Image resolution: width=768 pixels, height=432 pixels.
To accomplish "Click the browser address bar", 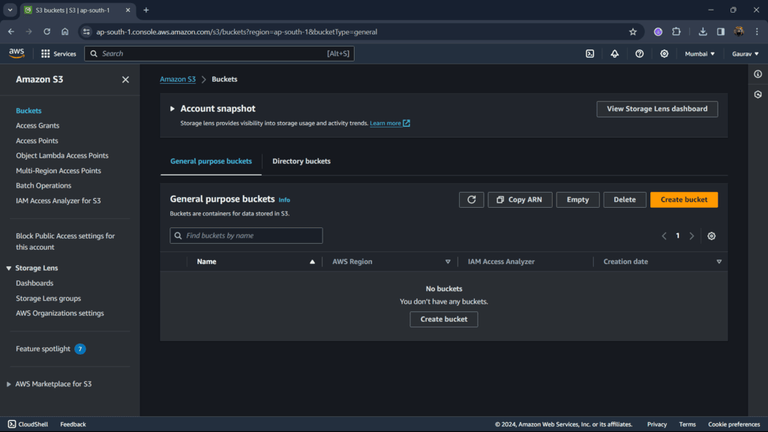I will tap(360, 32).
